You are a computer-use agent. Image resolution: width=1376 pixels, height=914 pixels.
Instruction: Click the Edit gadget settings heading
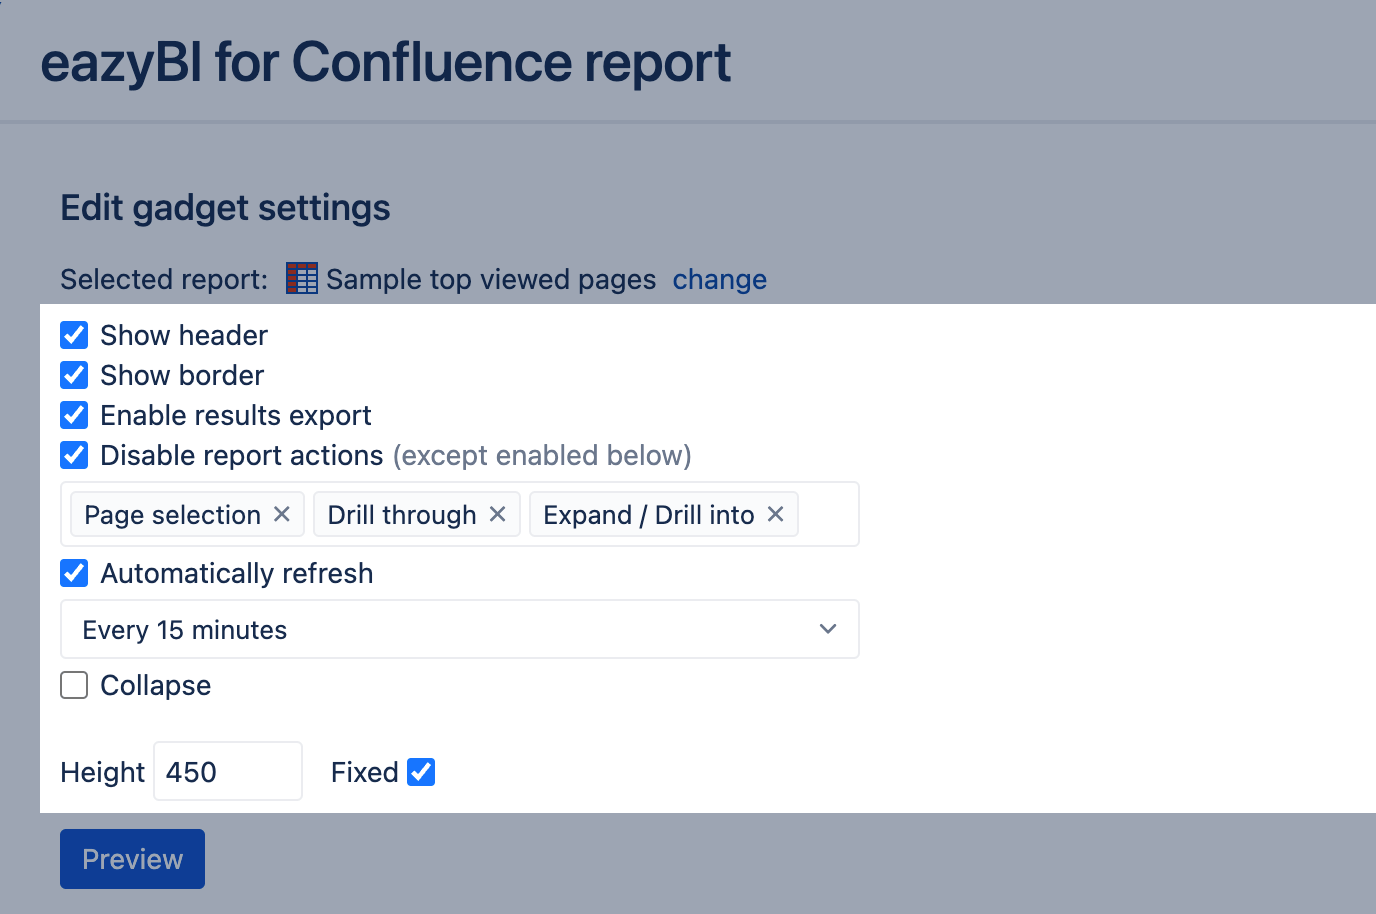pyautogui.click(x=225, y=208)
